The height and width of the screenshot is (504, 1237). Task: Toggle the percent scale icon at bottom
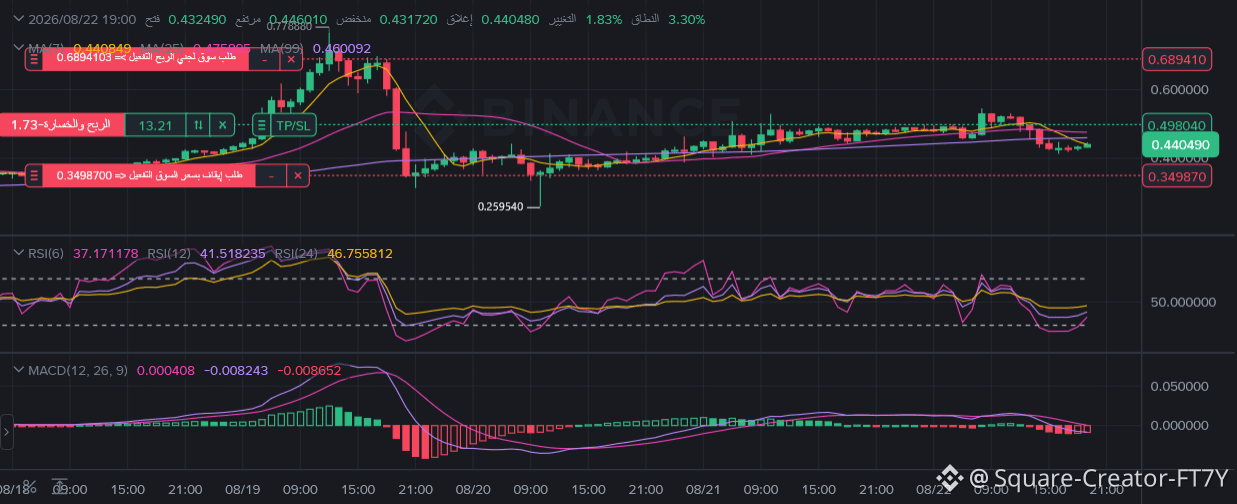29,487
